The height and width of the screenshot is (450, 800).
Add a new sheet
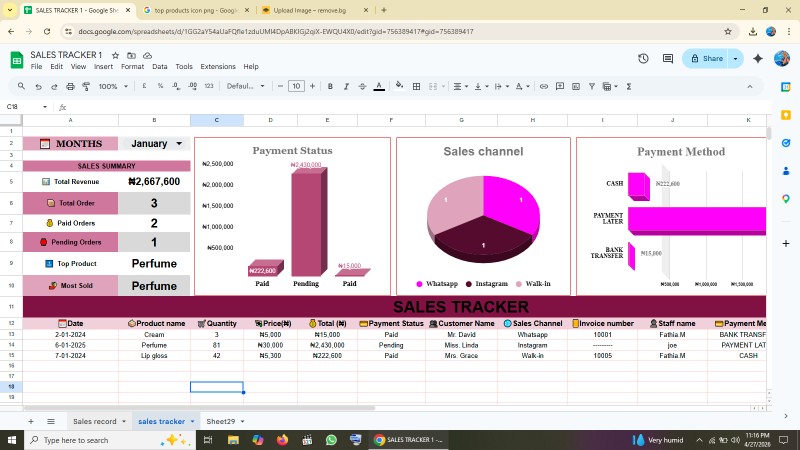click(31, 421)
